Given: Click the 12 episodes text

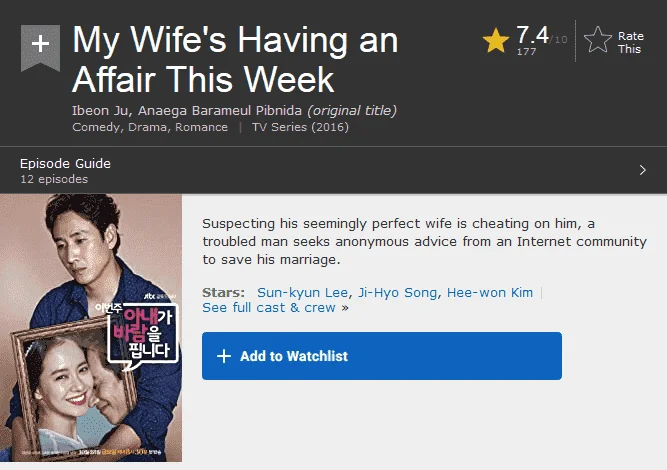Looking at the screenshot, I should pos(54,179).
